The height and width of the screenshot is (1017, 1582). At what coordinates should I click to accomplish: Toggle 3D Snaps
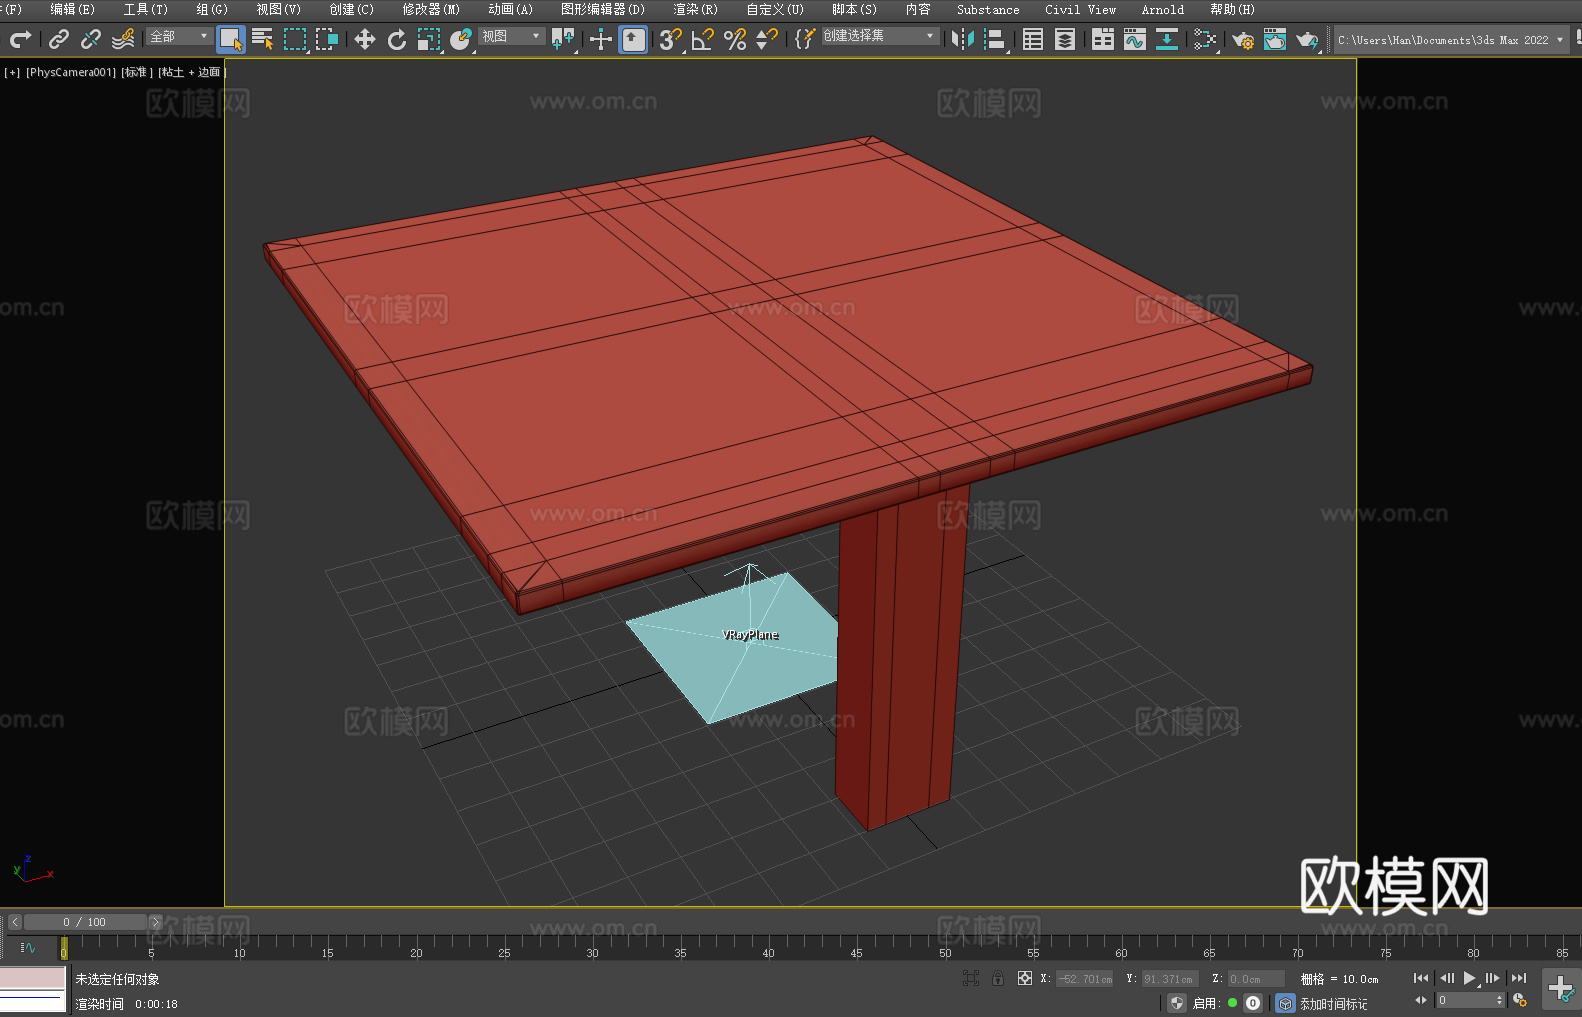[671, 39]
